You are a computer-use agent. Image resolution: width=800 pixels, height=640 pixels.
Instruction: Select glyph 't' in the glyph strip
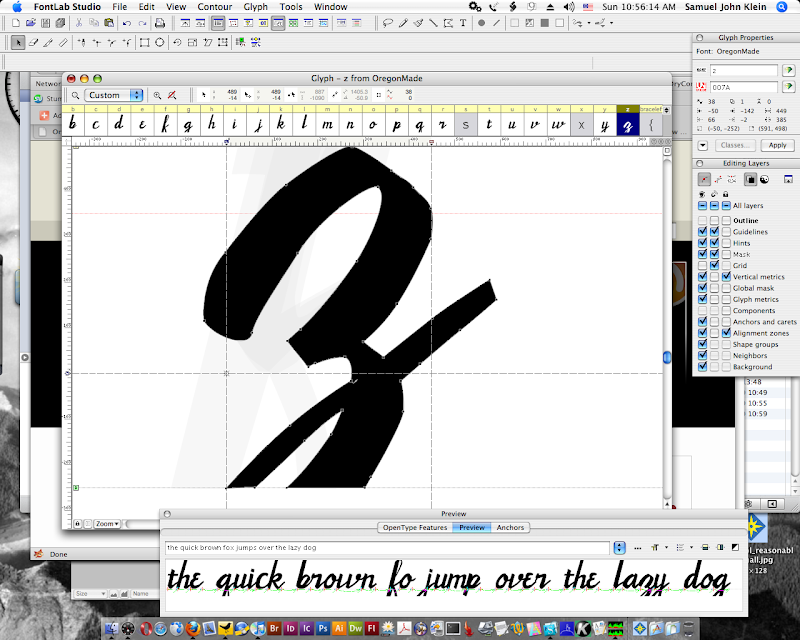(489, 124)
